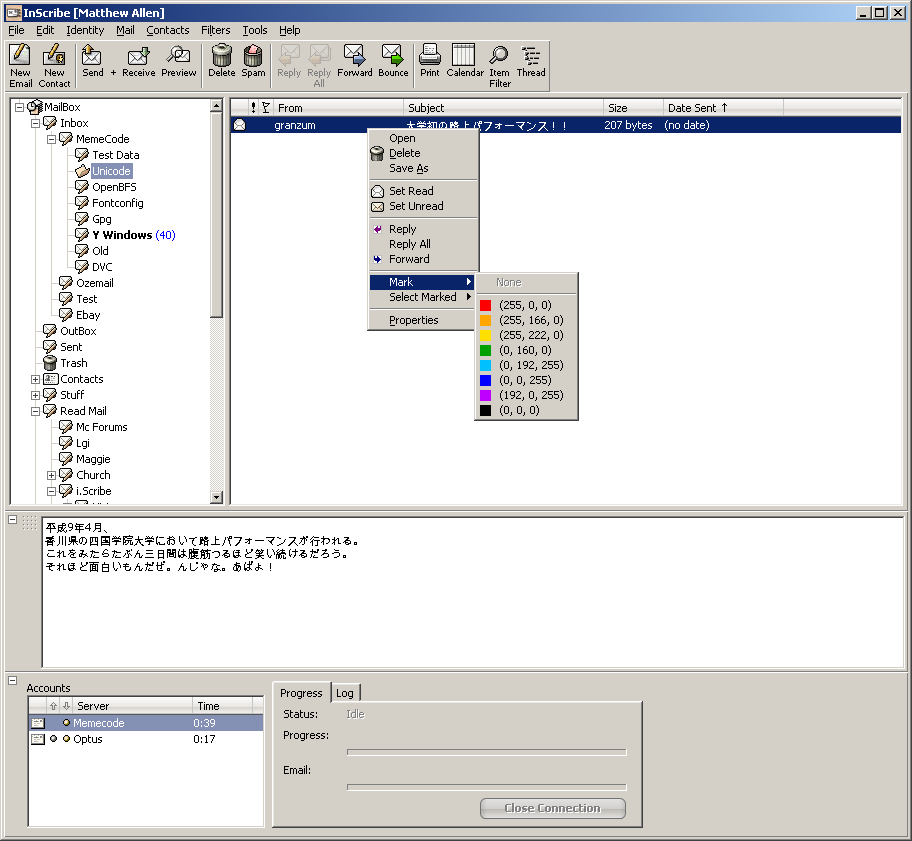Choose Set Unread from context menu
Image resolution: width=912 pixels, height=841 pixels.
click(416, 206)
